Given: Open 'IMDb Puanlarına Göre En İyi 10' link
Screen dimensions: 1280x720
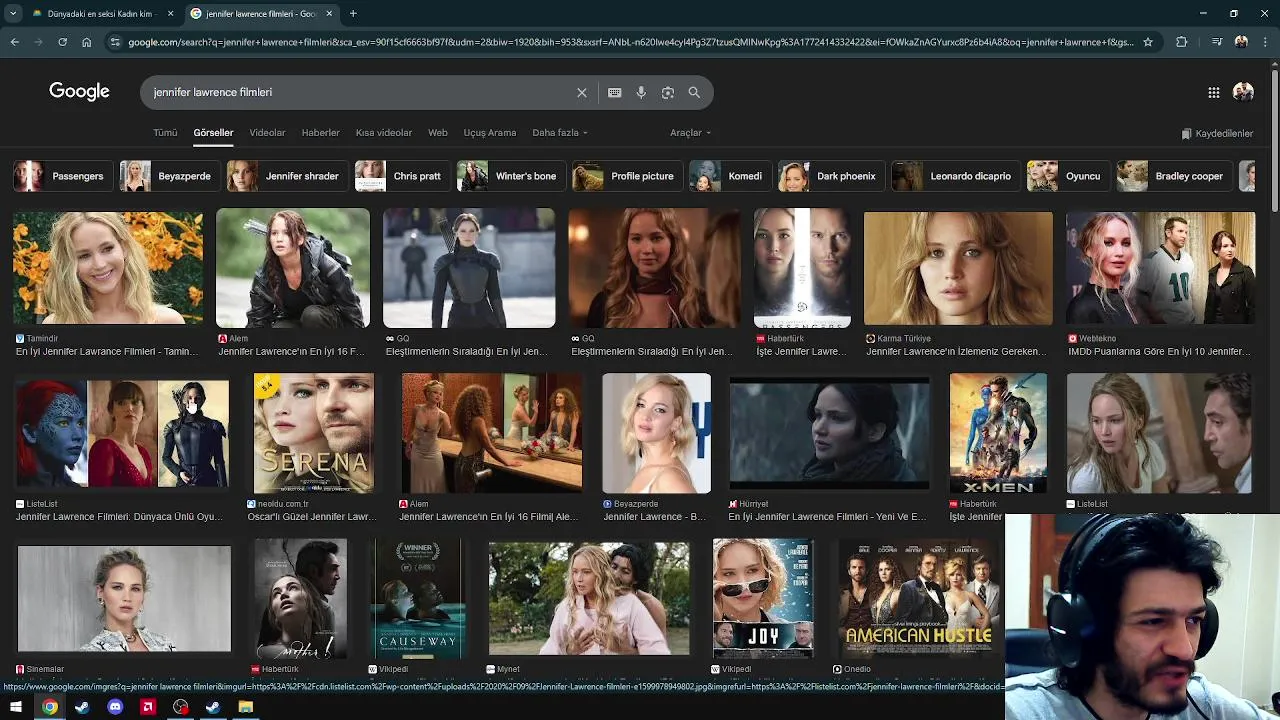Looking at the screenshot, I should (1158, 352).
